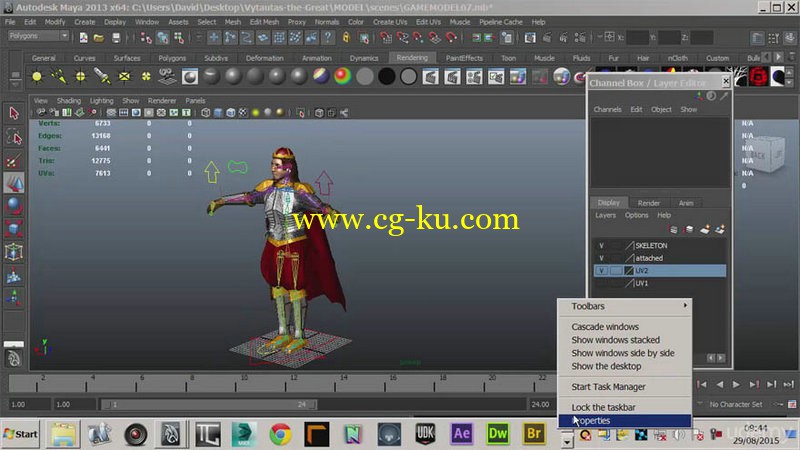Activate the Paint selection tool

(x=14, y=160)
